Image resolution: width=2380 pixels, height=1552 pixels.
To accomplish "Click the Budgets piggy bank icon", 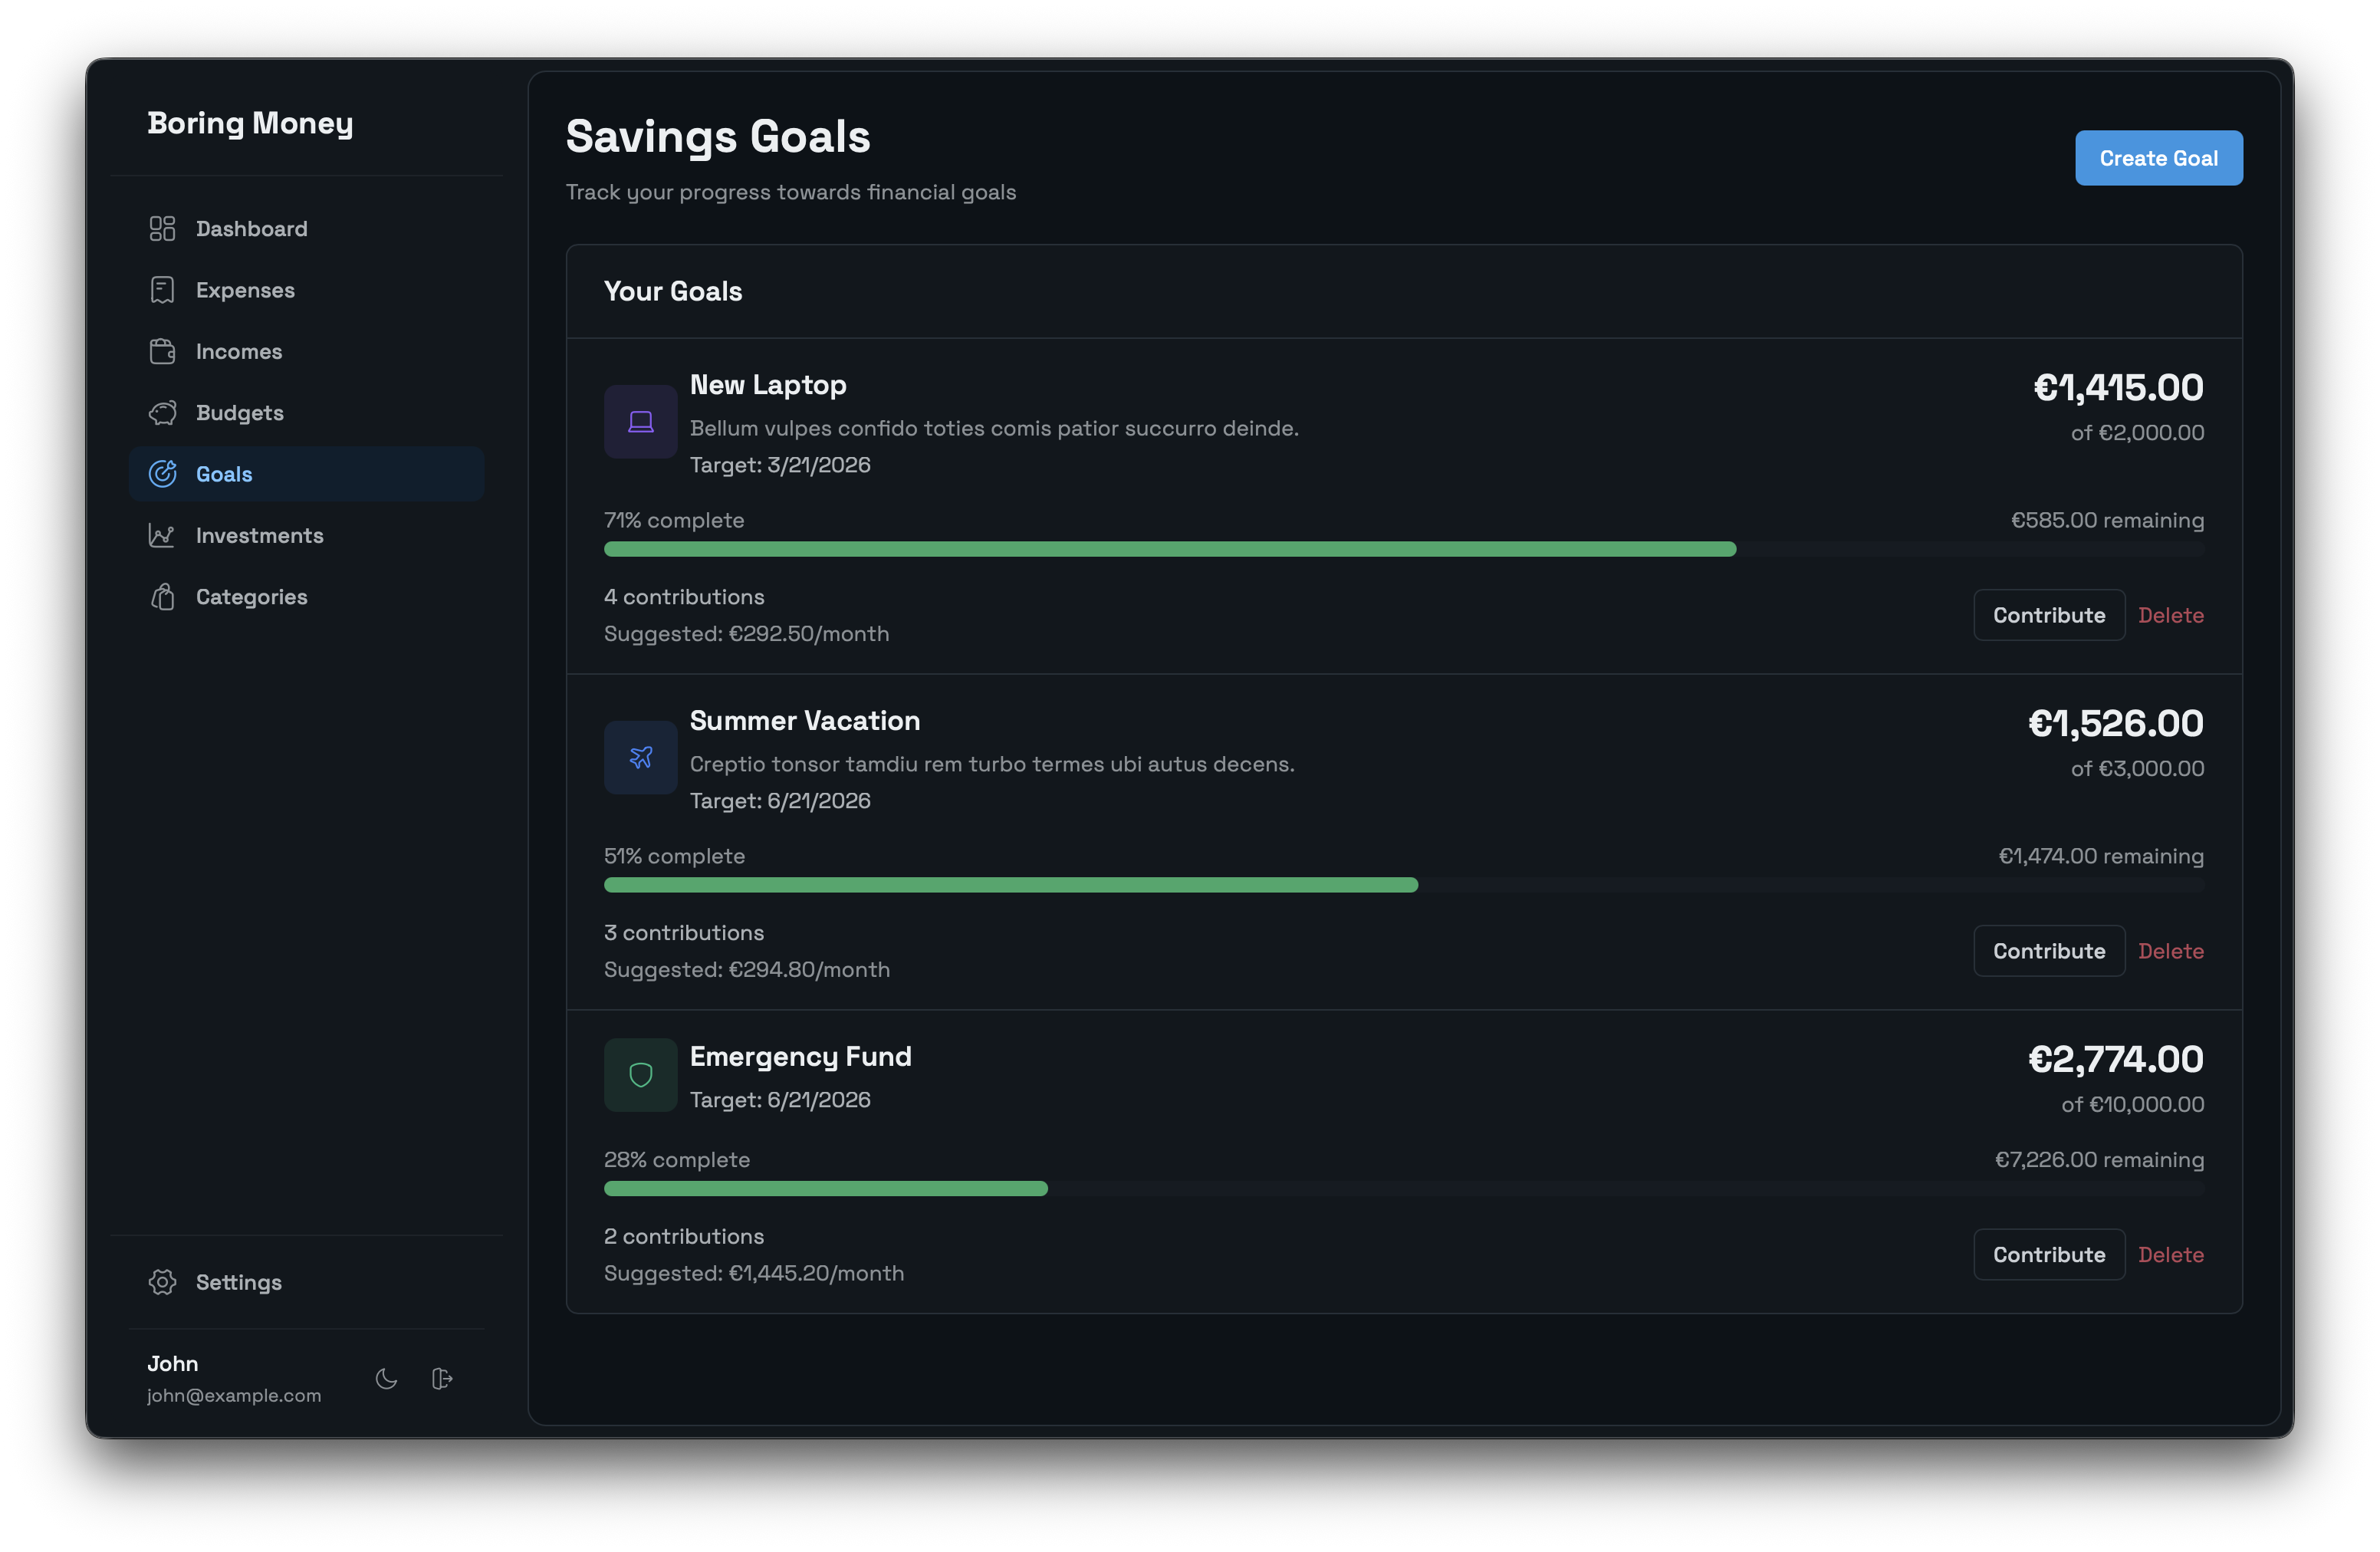I will [162, 413].
